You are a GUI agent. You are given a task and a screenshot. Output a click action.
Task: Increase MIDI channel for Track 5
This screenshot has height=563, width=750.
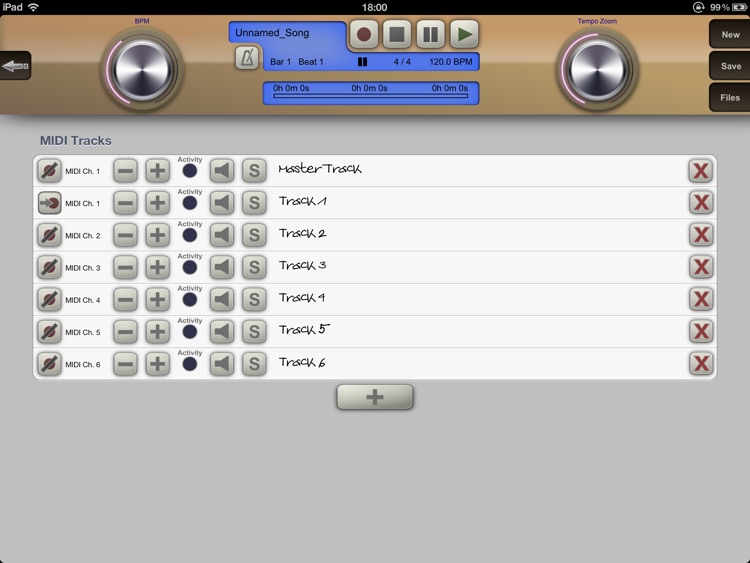tap(157, 331)
